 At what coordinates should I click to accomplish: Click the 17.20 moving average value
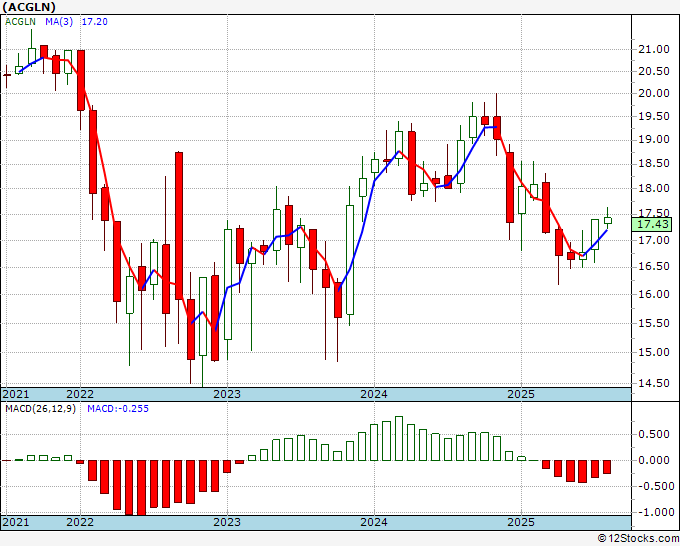(x=95, y=22)
